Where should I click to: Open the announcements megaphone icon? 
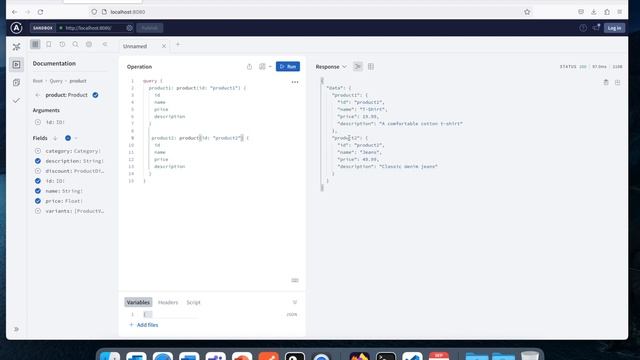596,28
